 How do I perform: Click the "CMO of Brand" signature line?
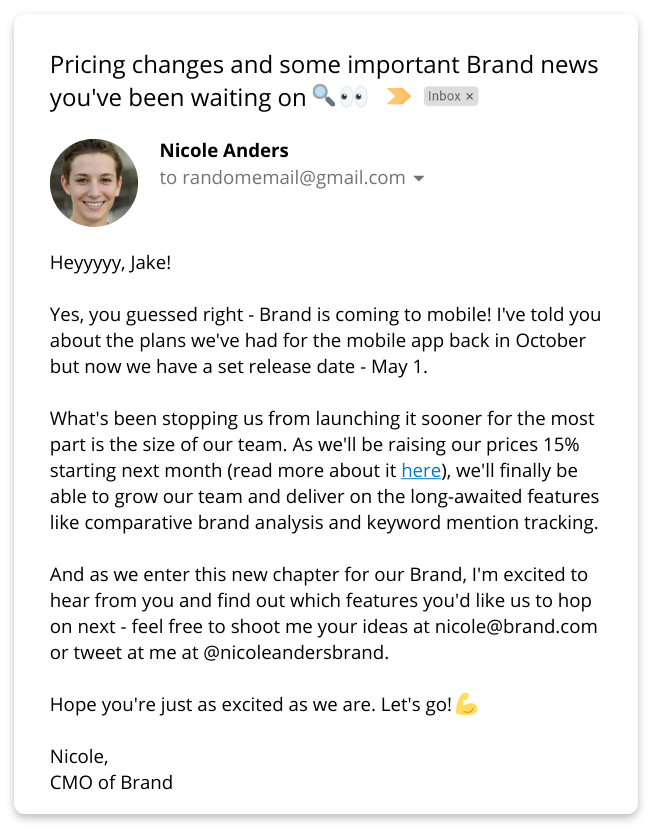click(111, 782)
